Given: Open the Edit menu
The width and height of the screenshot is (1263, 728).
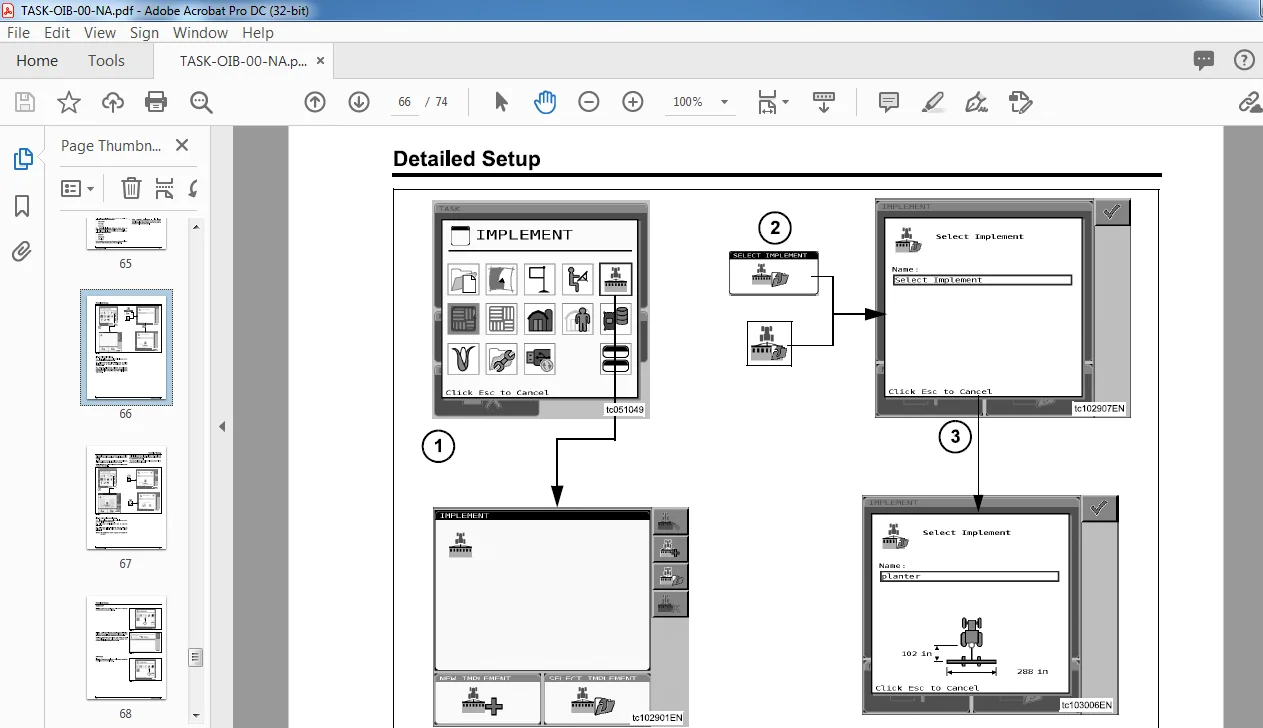Looking at the screenshot, I should coord(57,32).
